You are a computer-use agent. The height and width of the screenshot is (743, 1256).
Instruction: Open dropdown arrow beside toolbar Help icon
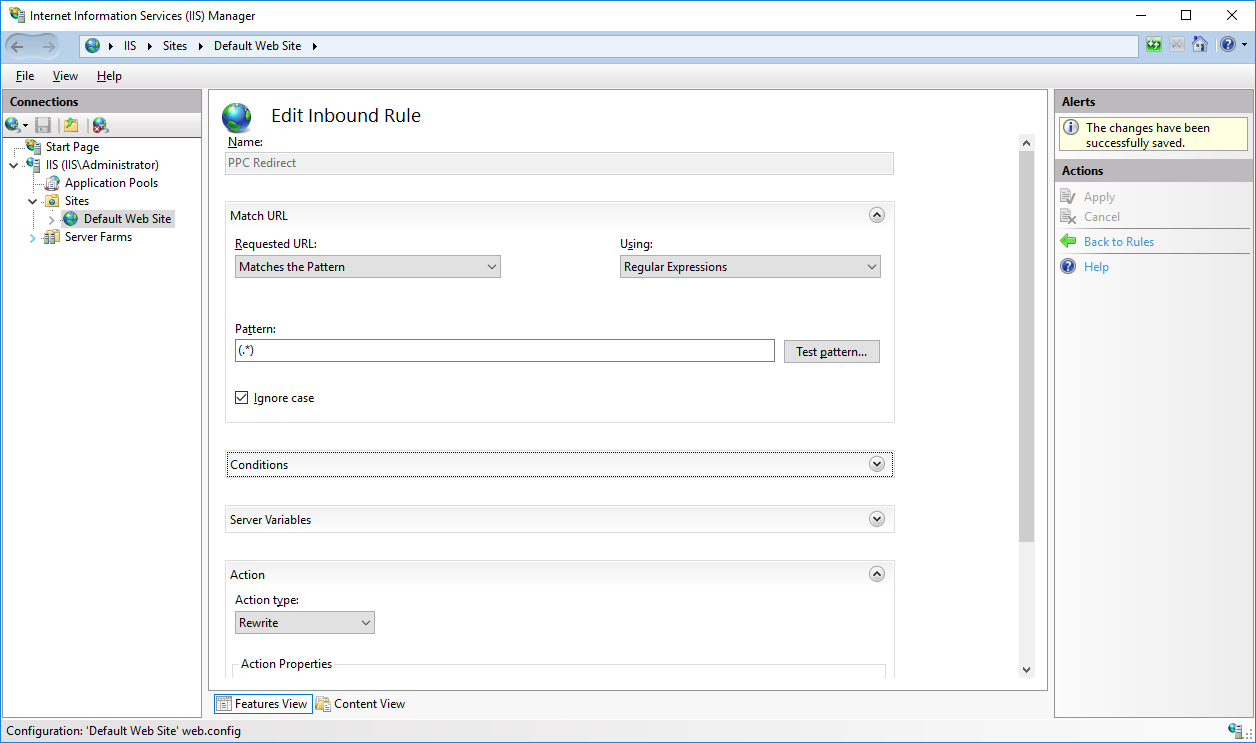coord(1244,45)
